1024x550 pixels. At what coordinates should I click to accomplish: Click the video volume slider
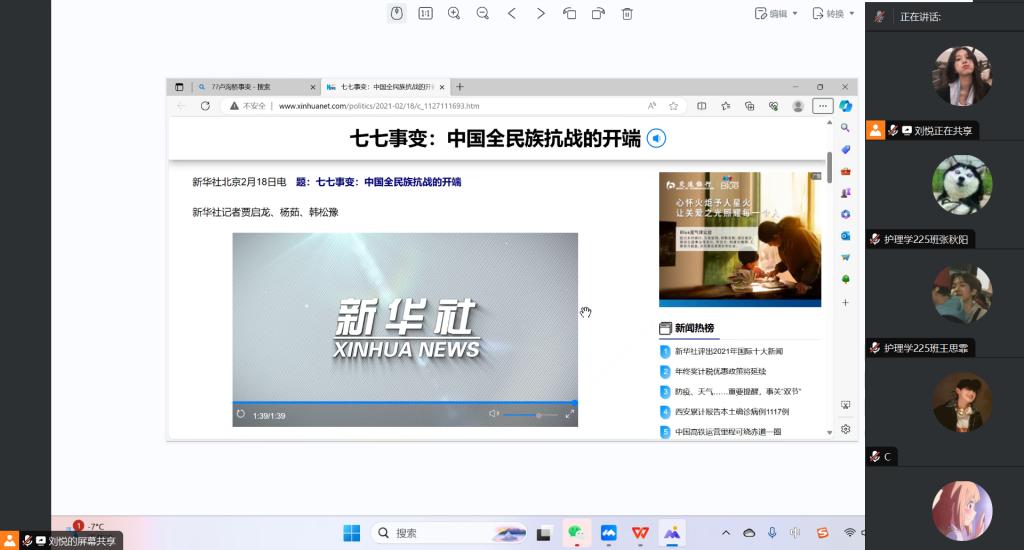click(x=530, y=414)
